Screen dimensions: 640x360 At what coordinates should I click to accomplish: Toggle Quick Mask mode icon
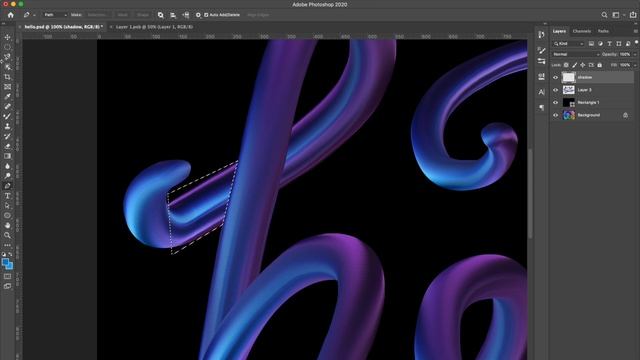click(7, 276)
